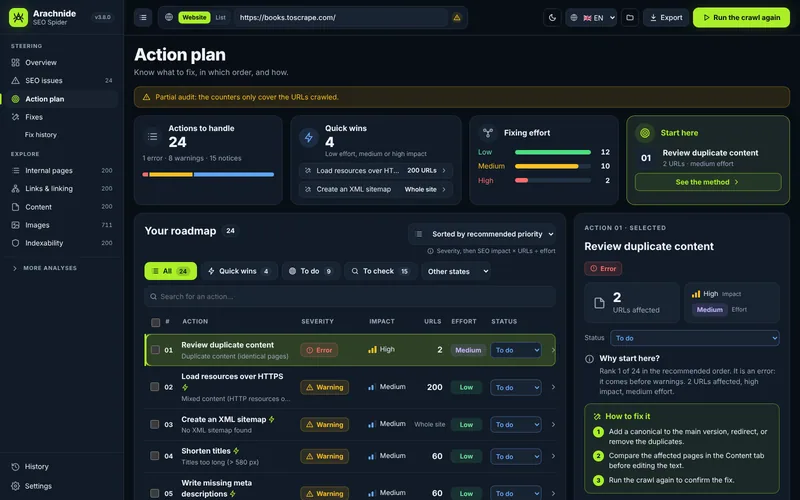Click the severity color bar under Actions to handle
This screenshot has width=800, height=500.
pyautogui.click(x=208, y=174)
